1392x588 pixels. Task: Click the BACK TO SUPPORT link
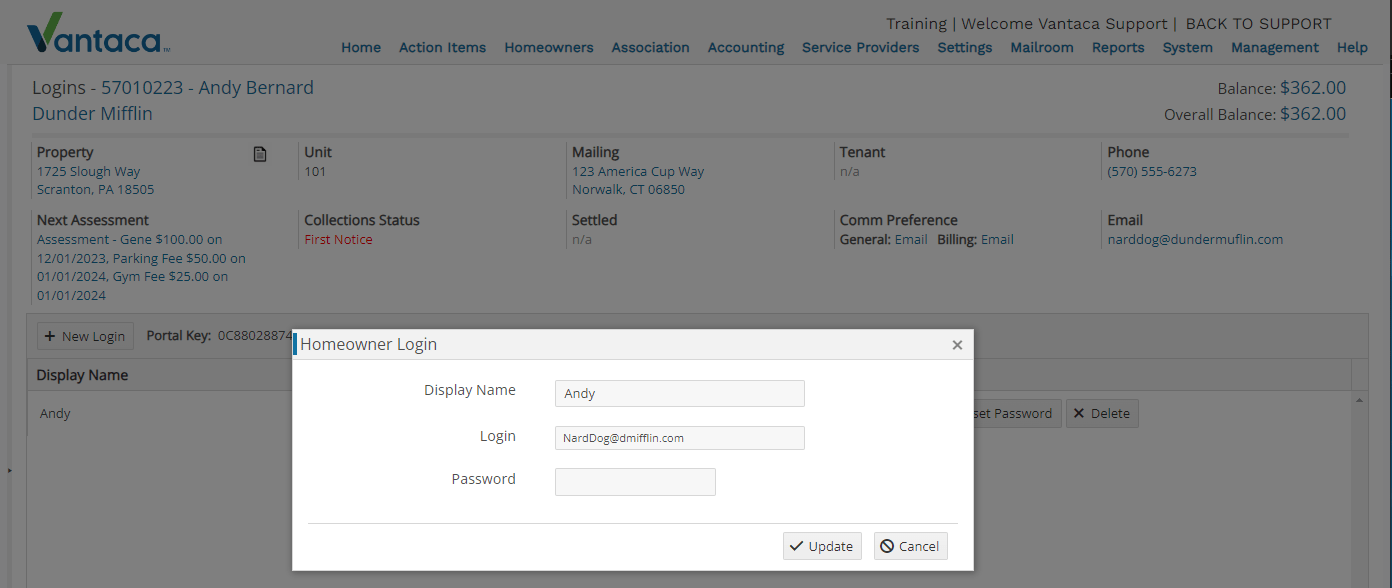tap(1257, 23)
